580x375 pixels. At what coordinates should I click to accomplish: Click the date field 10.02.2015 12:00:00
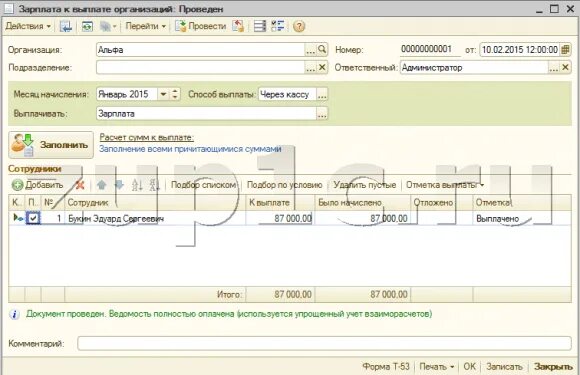point(519,50)
